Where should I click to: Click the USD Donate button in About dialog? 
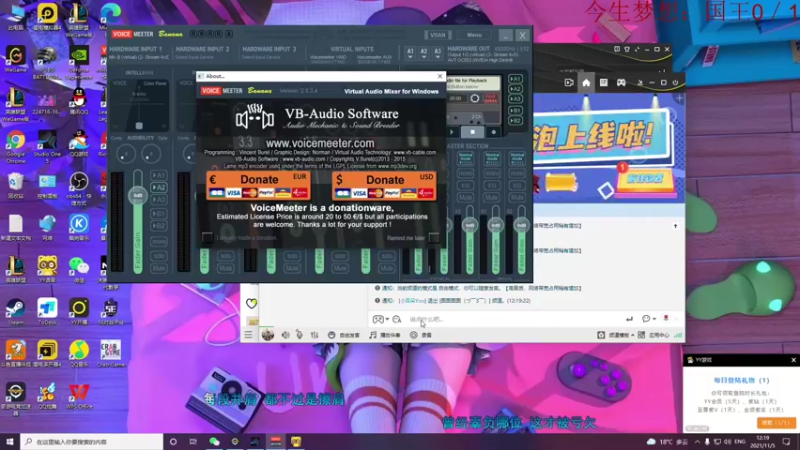(384, 185)
